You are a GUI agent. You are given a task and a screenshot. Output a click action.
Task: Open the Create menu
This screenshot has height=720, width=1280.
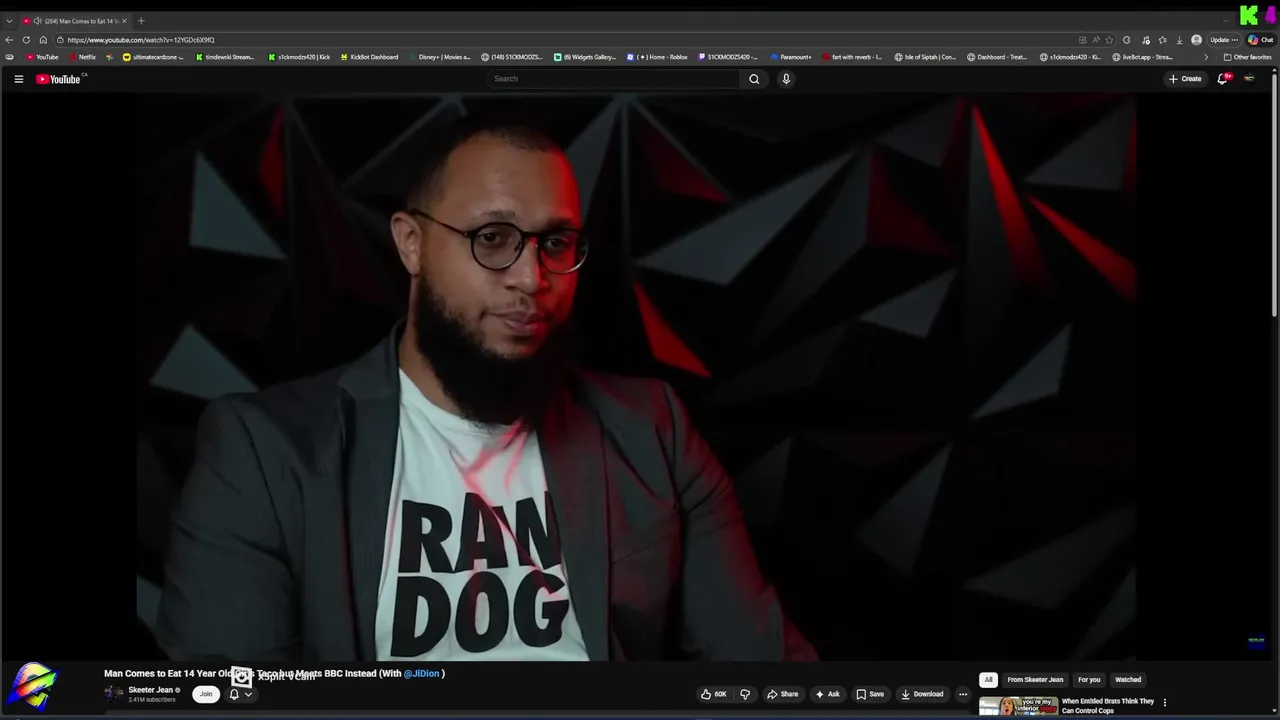[x=1185, y=79]
